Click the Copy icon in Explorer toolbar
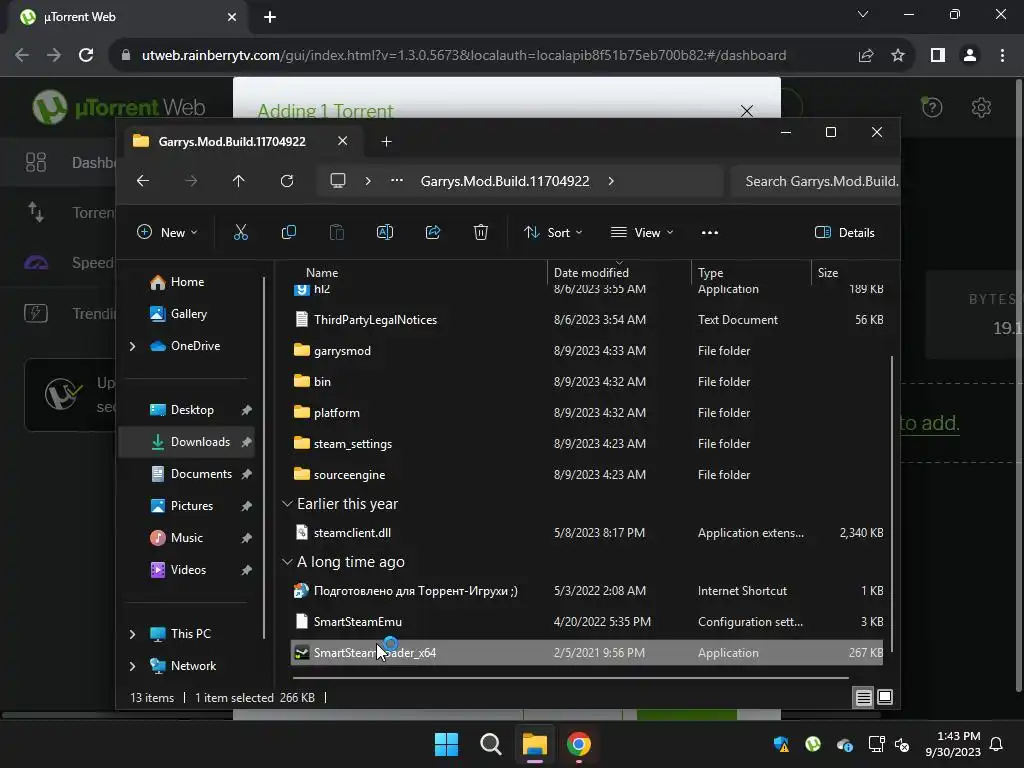The width and height of the screenshot is (1024, 768). [289, 232]
